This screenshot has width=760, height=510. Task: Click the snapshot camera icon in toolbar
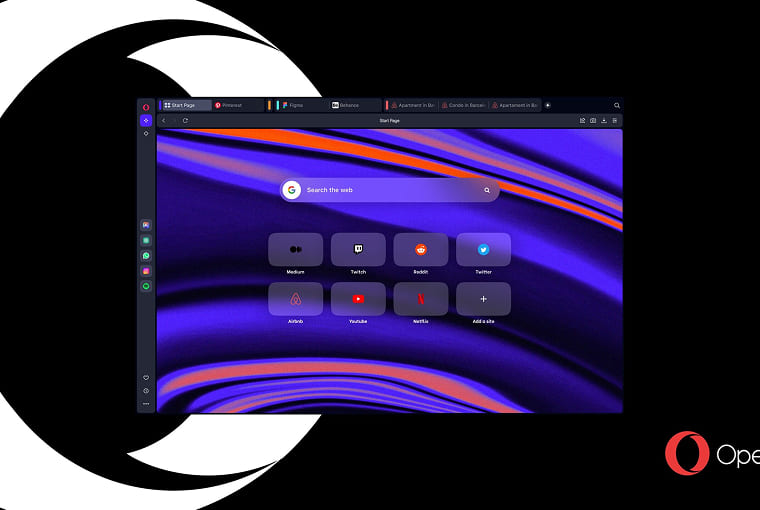coord(593,121)
